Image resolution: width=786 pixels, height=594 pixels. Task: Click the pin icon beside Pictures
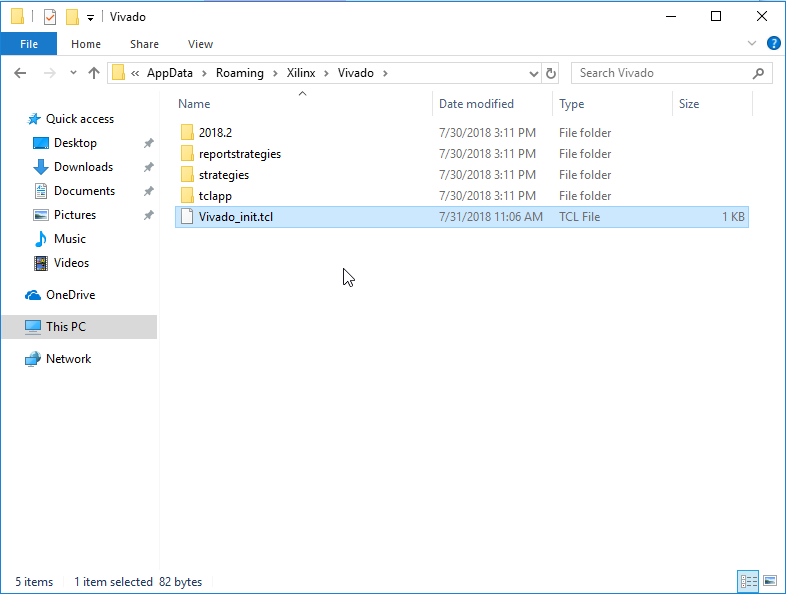pyautogui.click(x=148, y=216)
